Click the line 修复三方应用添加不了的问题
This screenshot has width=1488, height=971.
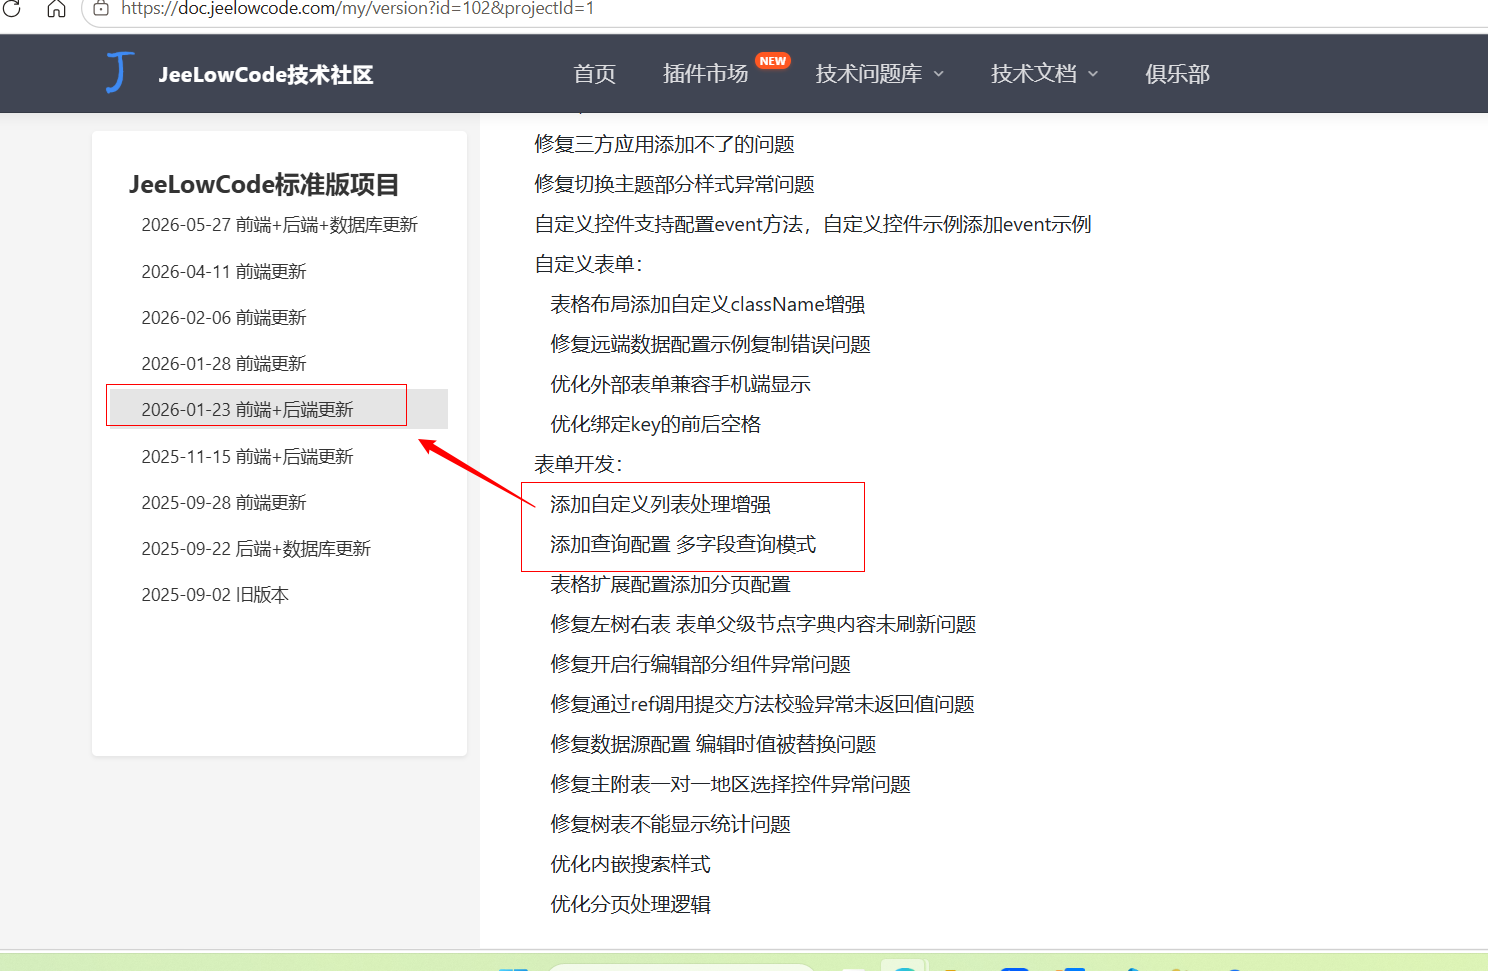pyautogui.click(x=664, y=145)
